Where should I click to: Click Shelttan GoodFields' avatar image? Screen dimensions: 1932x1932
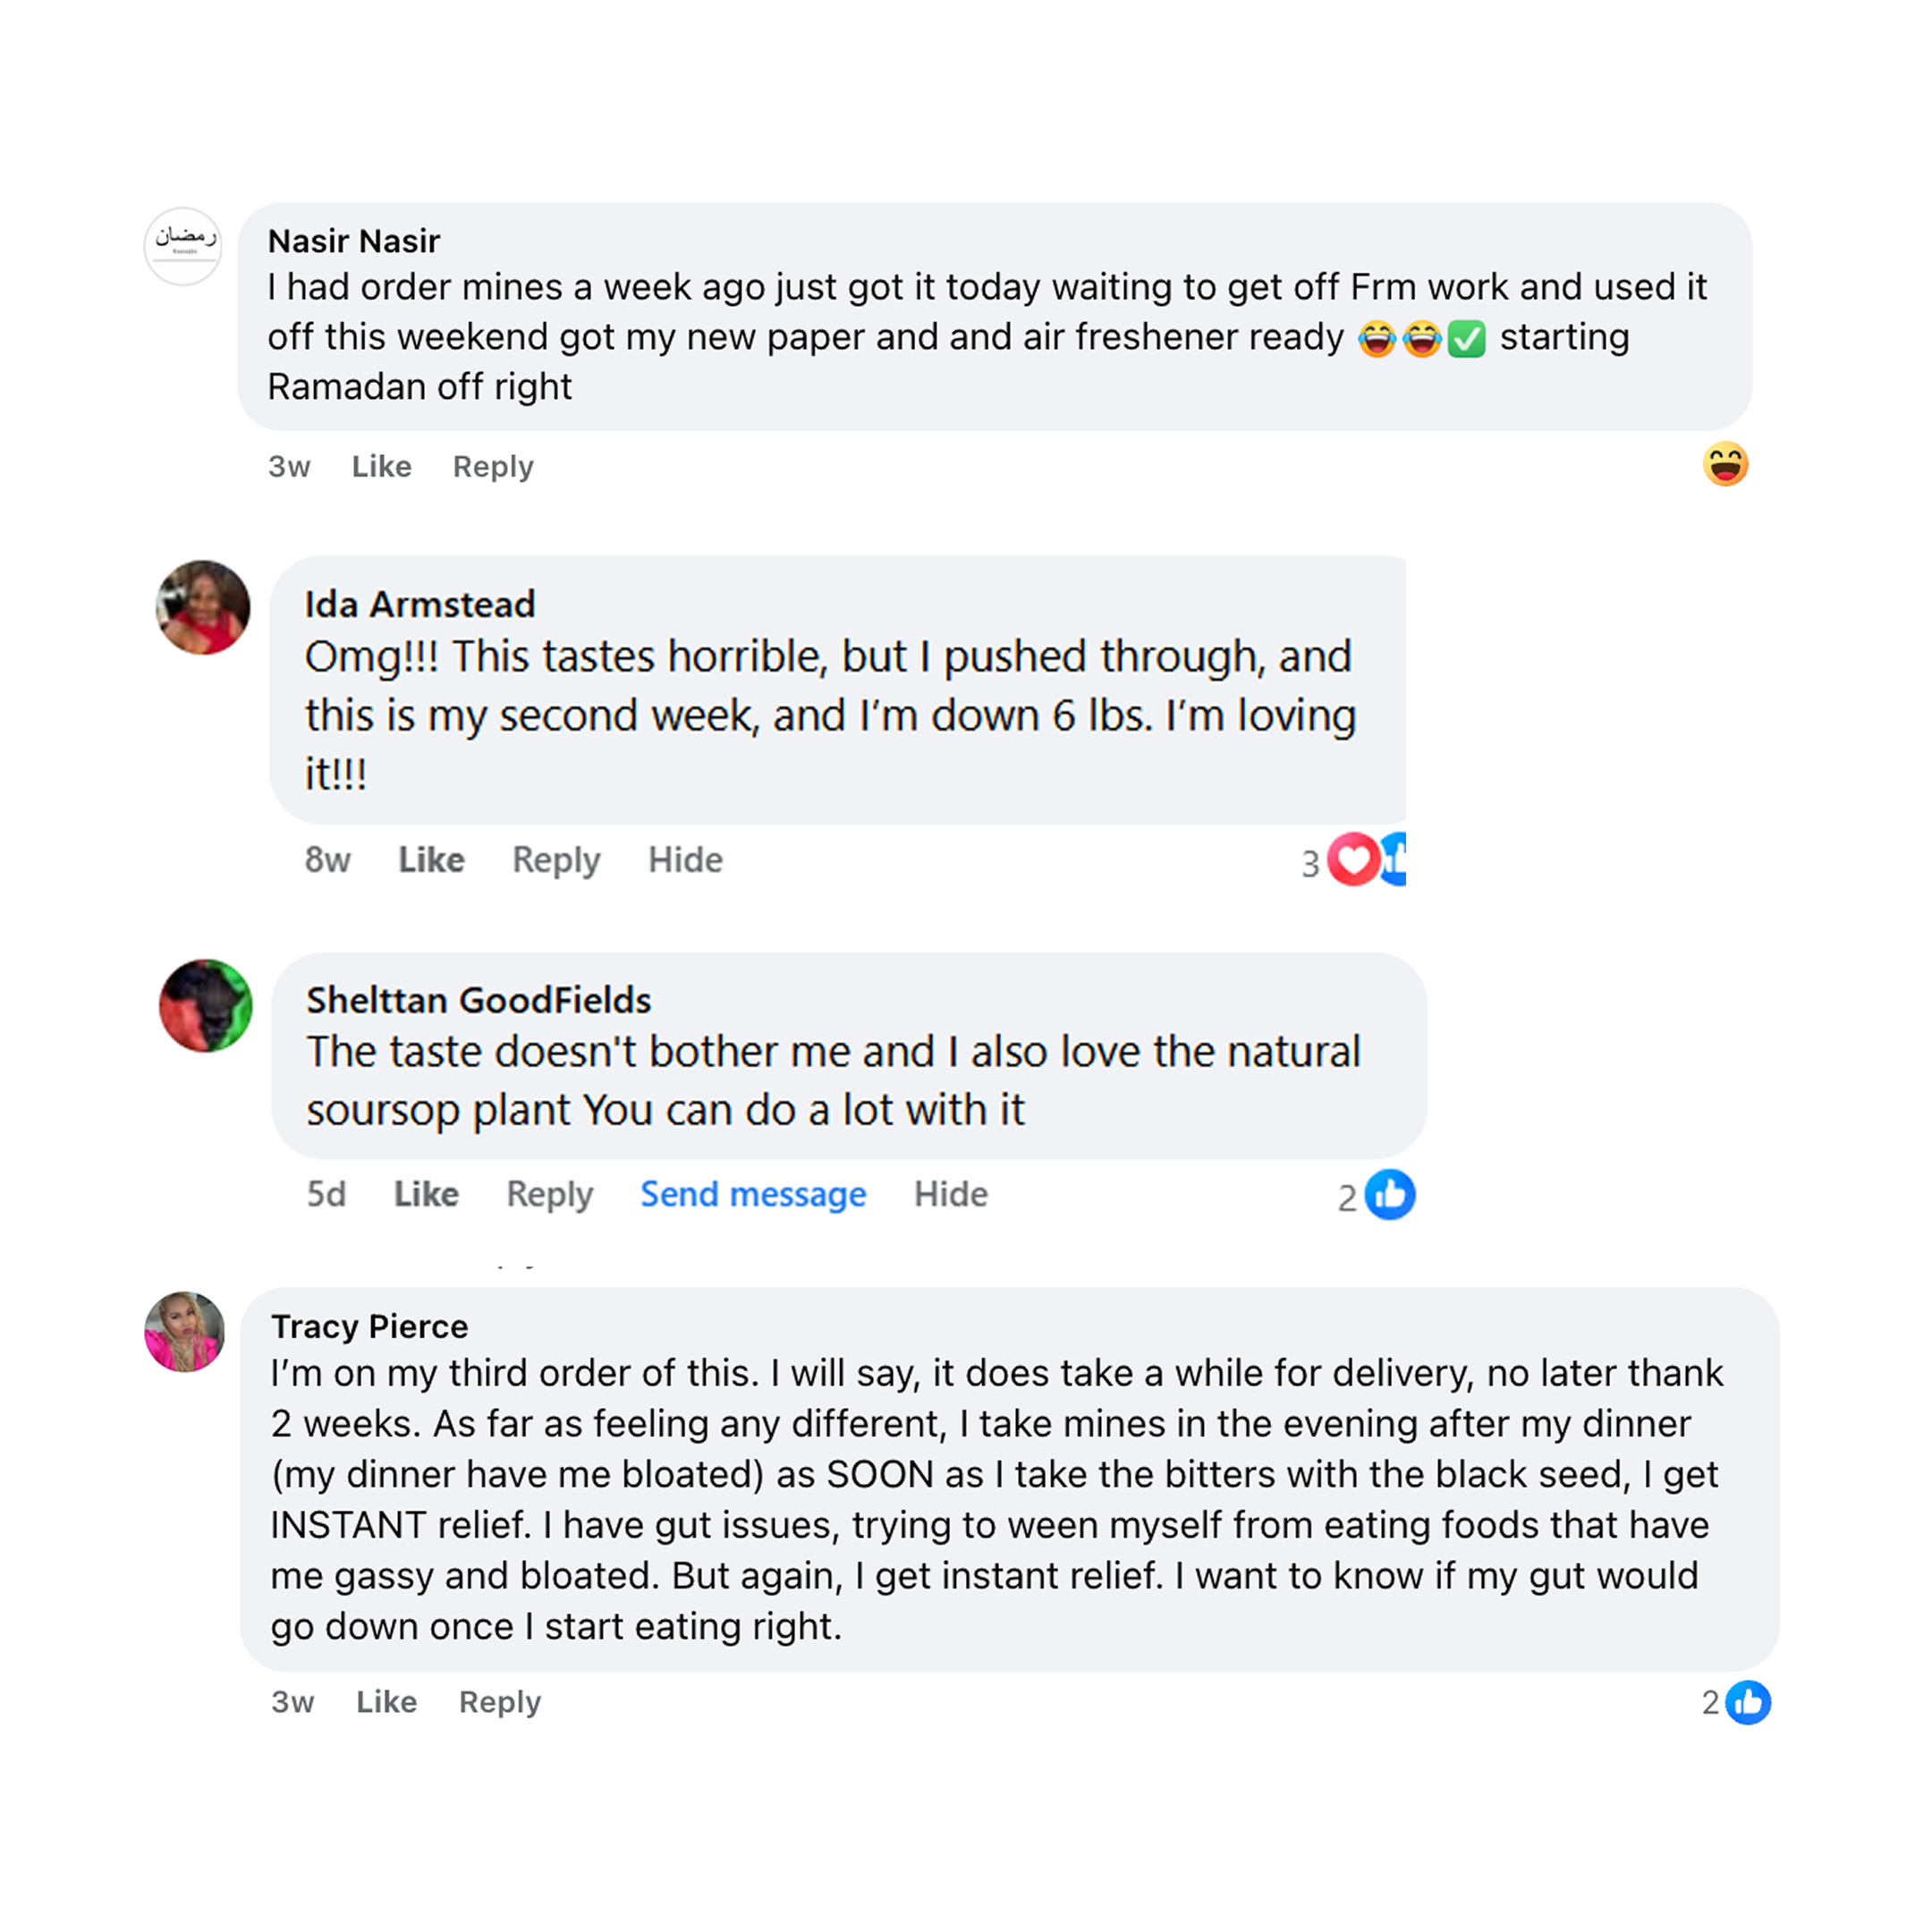(x=206, y=1005)
